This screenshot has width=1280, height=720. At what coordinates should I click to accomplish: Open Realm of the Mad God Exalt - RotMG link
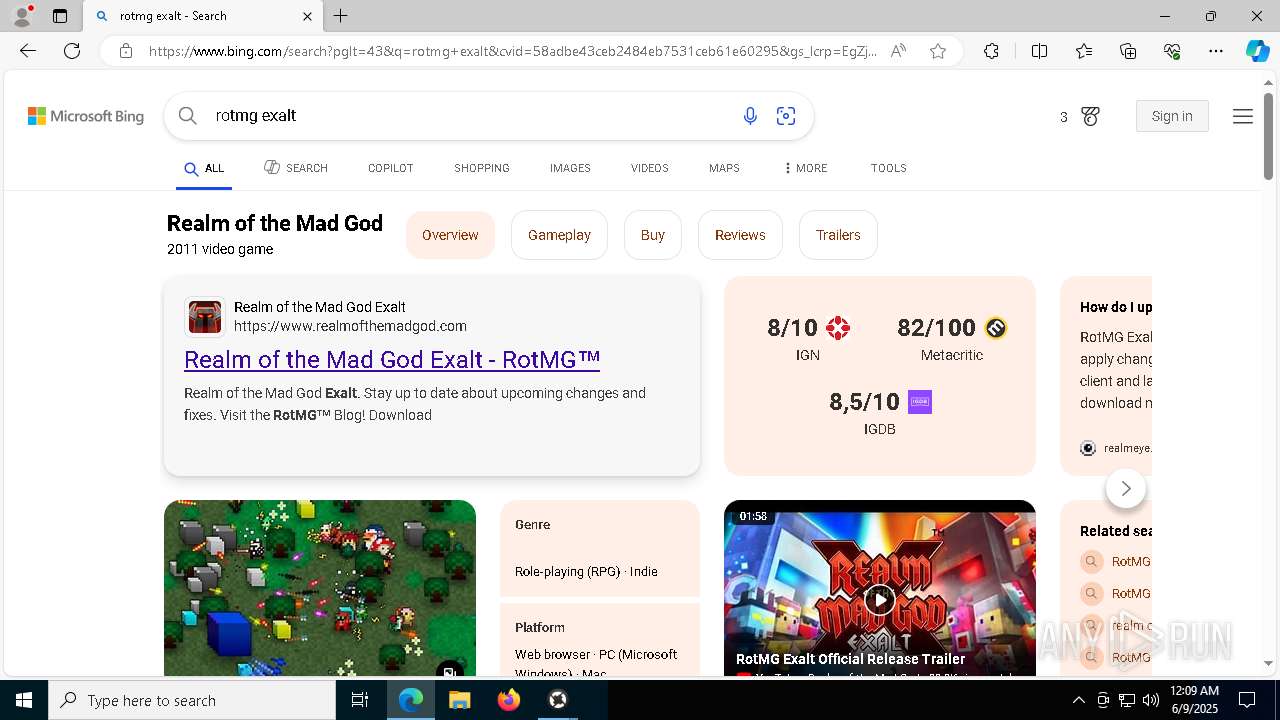click(x=392, y=359)
